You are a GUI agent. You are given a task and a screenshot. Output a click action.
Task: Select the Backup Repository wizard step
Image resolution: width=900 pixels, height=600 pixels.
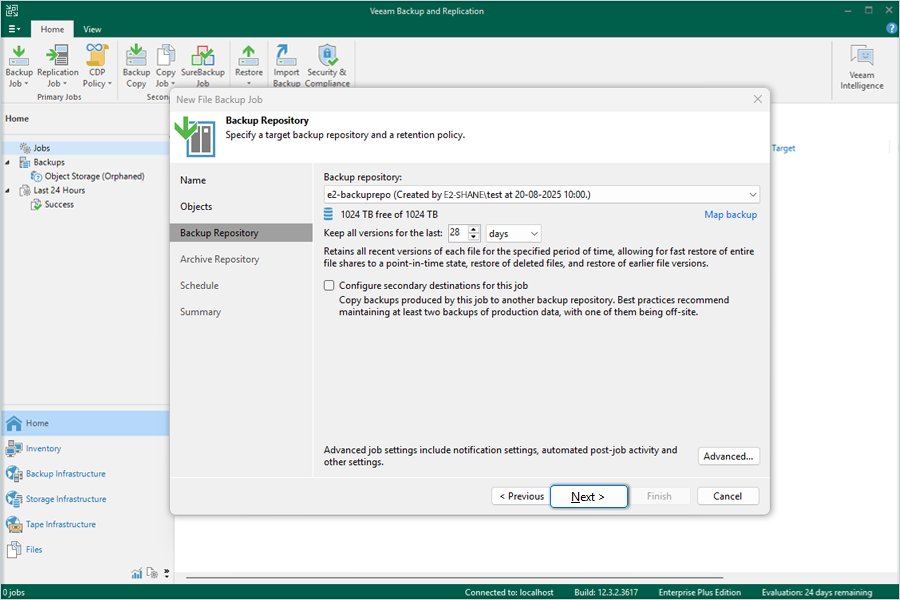point(241,233)
